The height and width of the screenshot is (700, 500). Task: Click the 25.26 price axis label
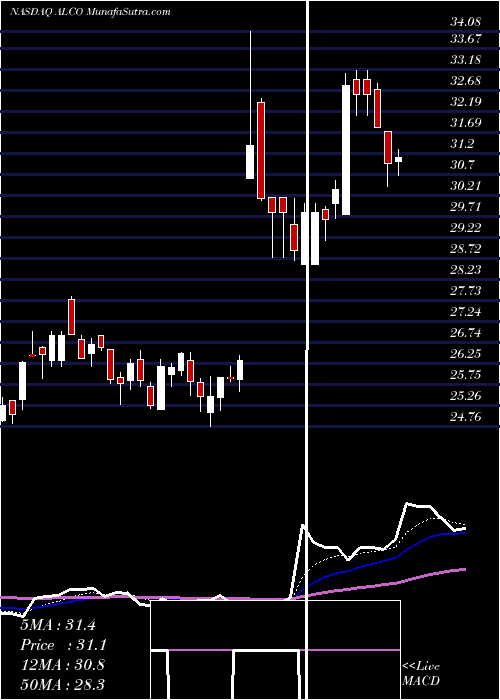click(x=465, y=396)
